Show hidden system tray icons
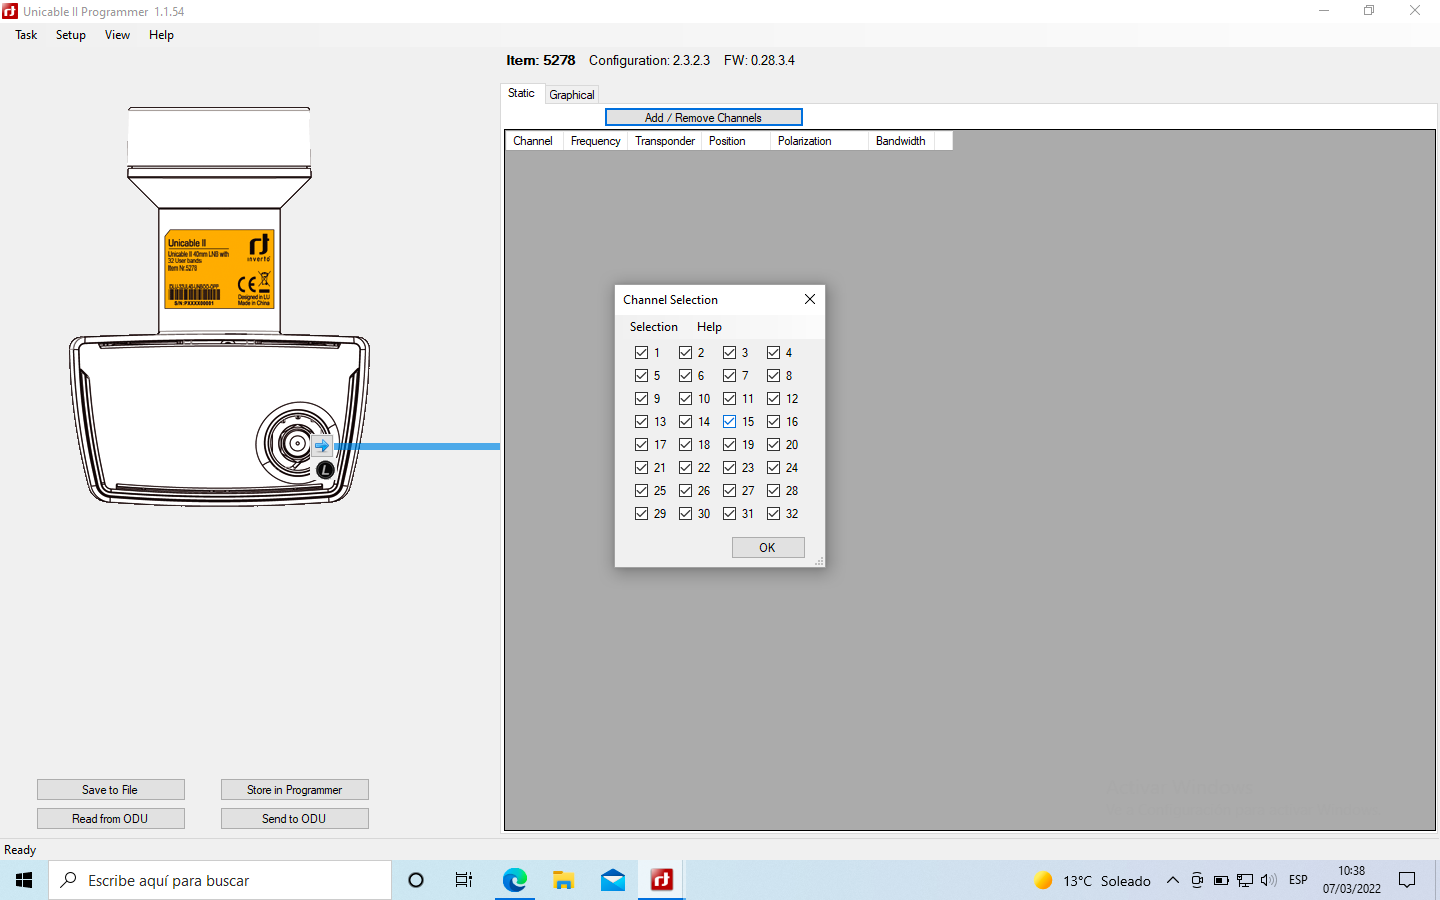This screenshot has width=1440, height=900. point(1173,880)
